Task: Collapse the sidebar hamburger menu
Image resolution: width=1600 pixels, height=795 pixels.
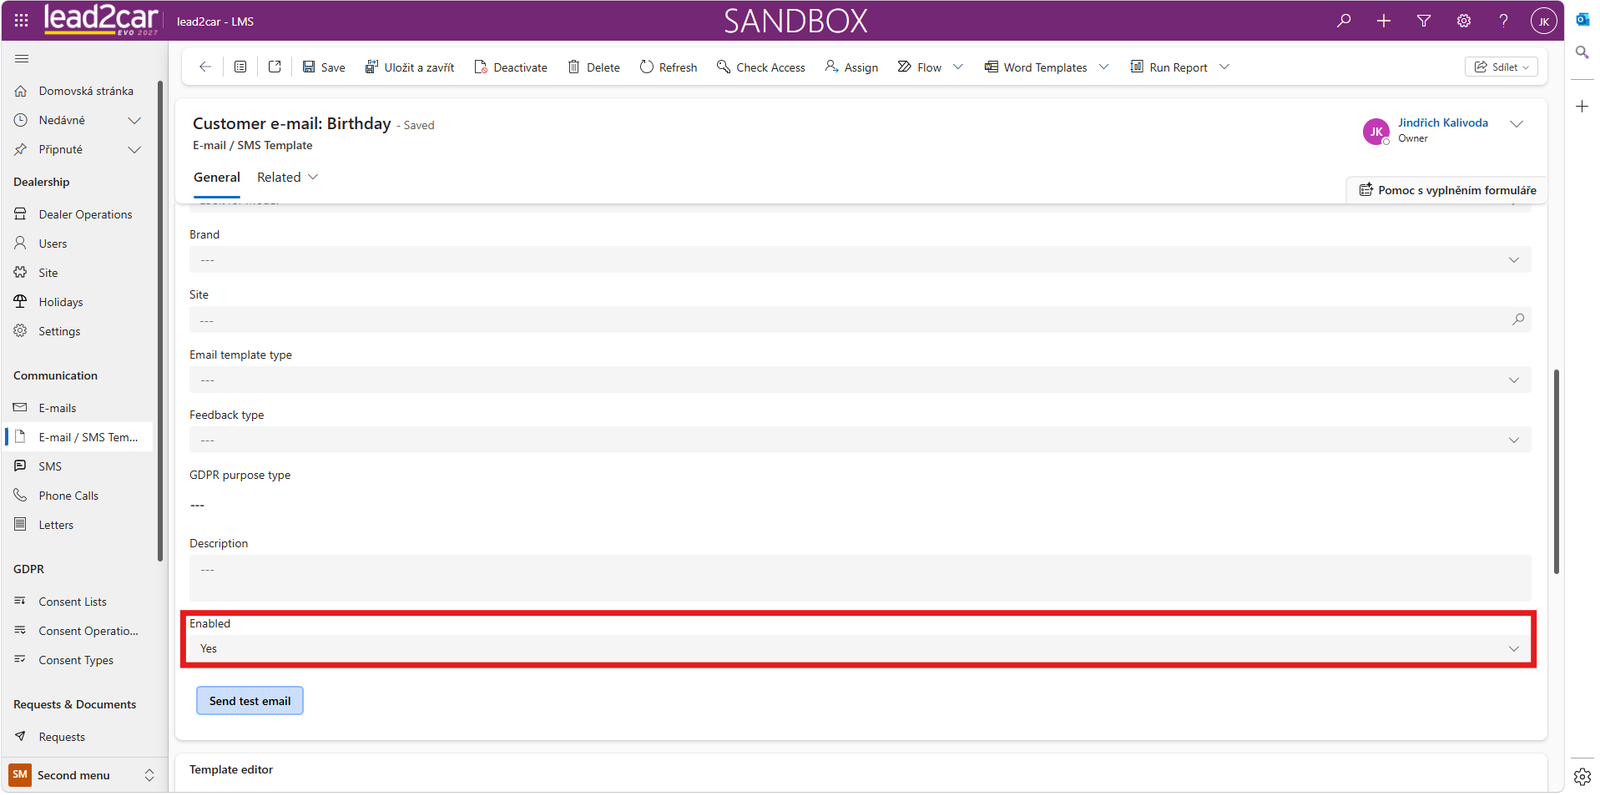Action: point(22,59)
